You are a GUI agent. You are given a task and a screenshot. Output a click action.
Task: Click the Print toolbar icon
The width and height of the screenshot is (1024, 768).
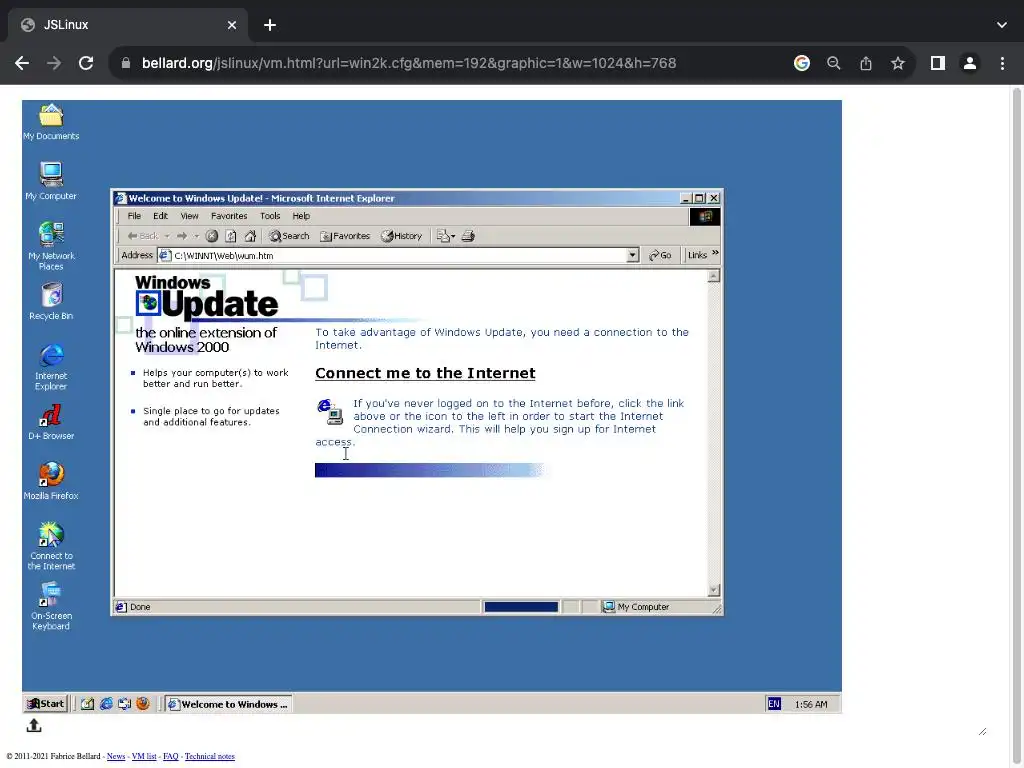tap(468, 236)
